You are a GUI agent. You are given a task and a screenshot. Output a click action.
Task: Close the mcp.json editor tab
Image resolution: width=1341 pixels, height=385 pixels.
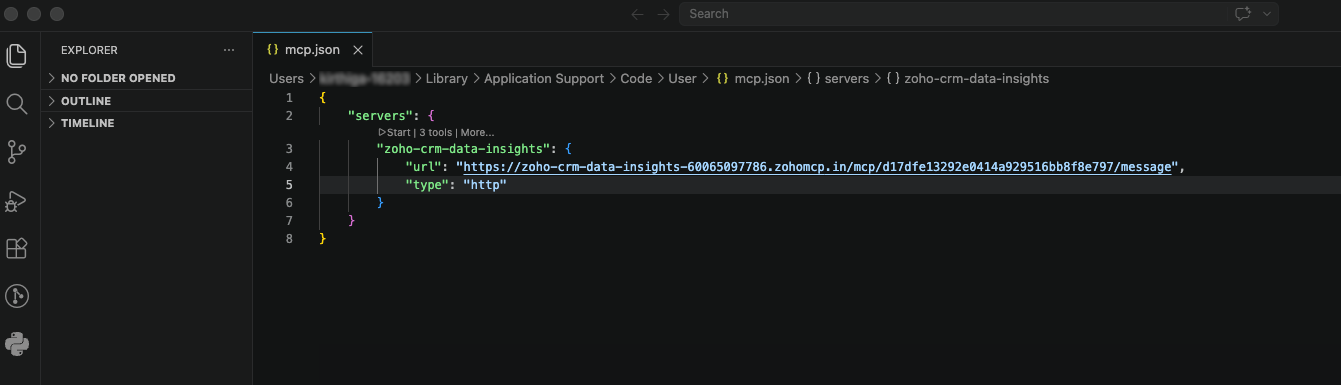358,50
